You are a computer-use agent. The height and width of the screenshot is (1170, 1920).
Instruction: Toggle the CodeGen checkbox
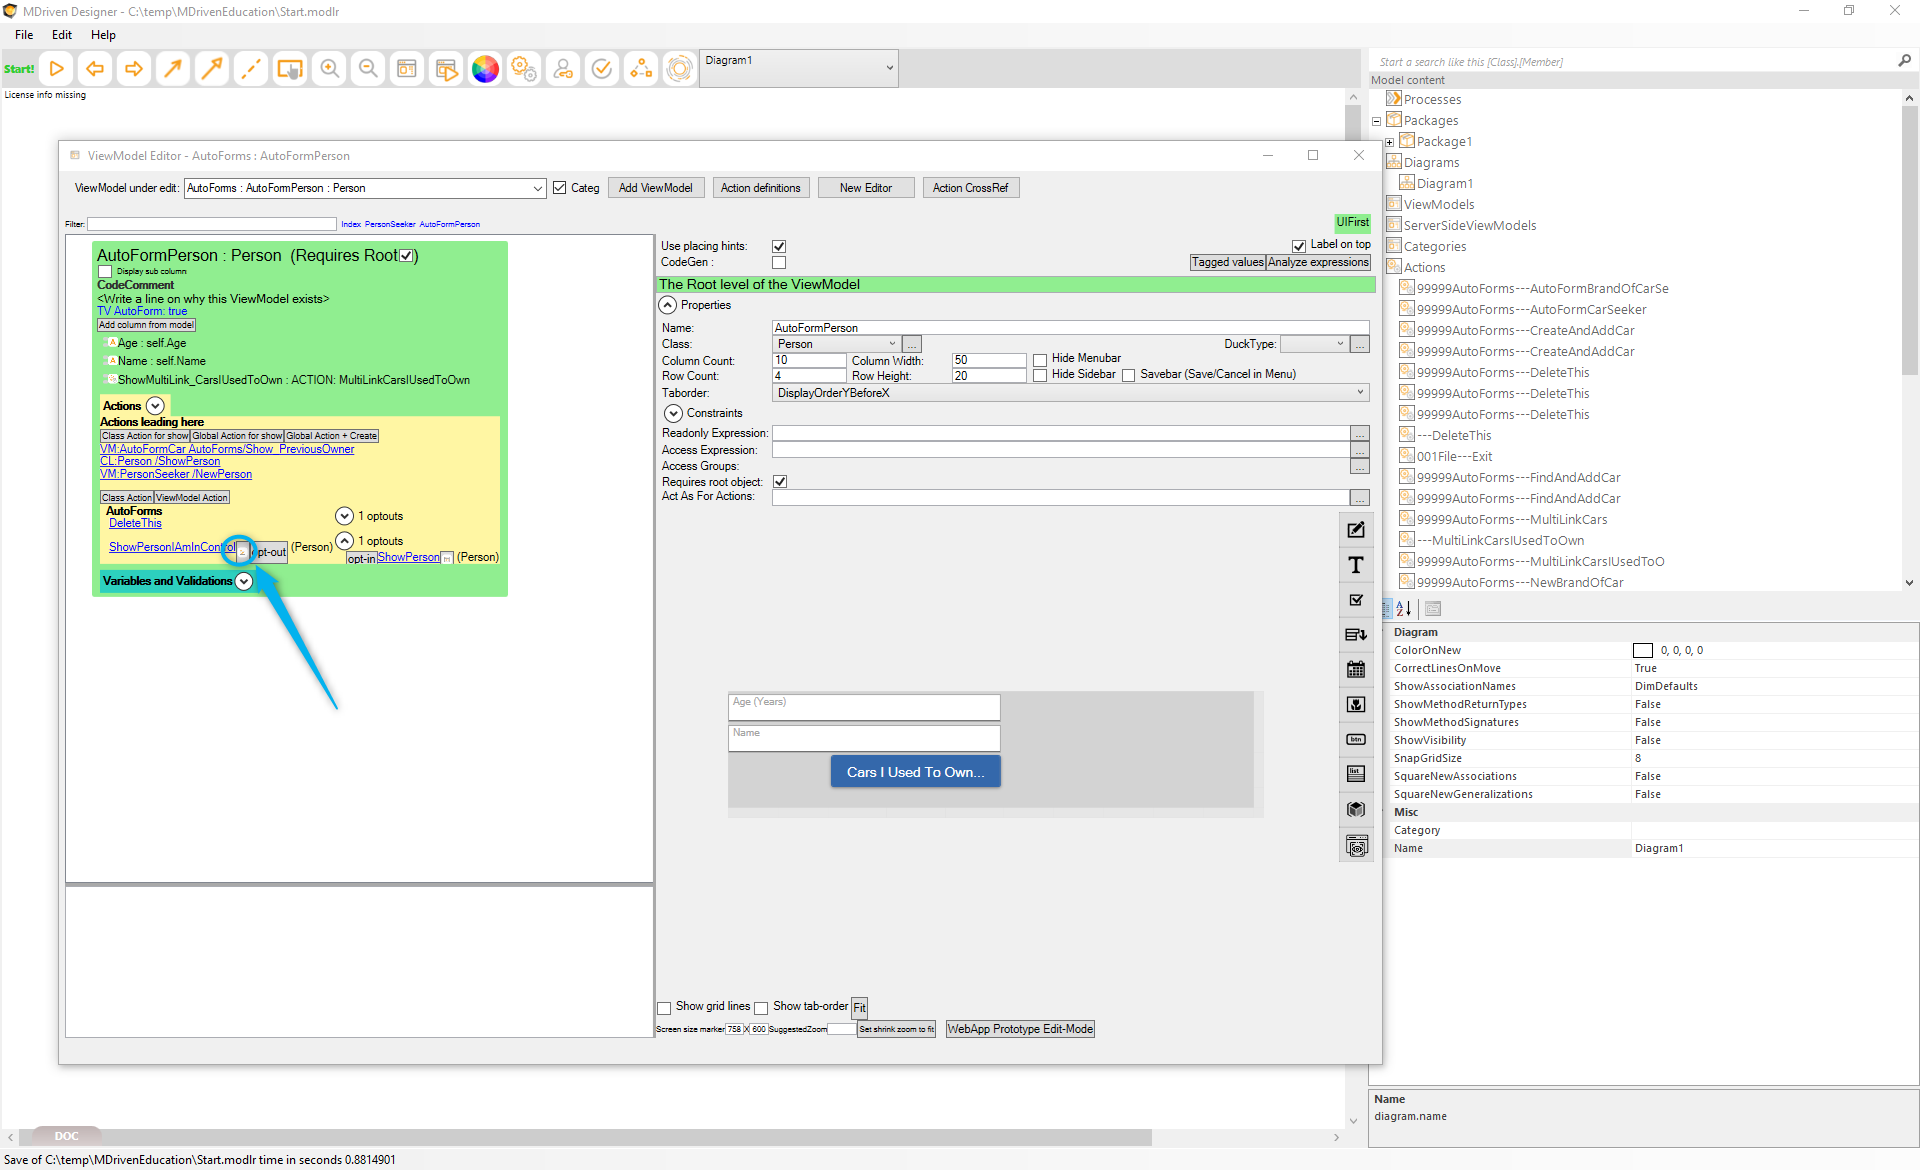click(x=779, y=262)
